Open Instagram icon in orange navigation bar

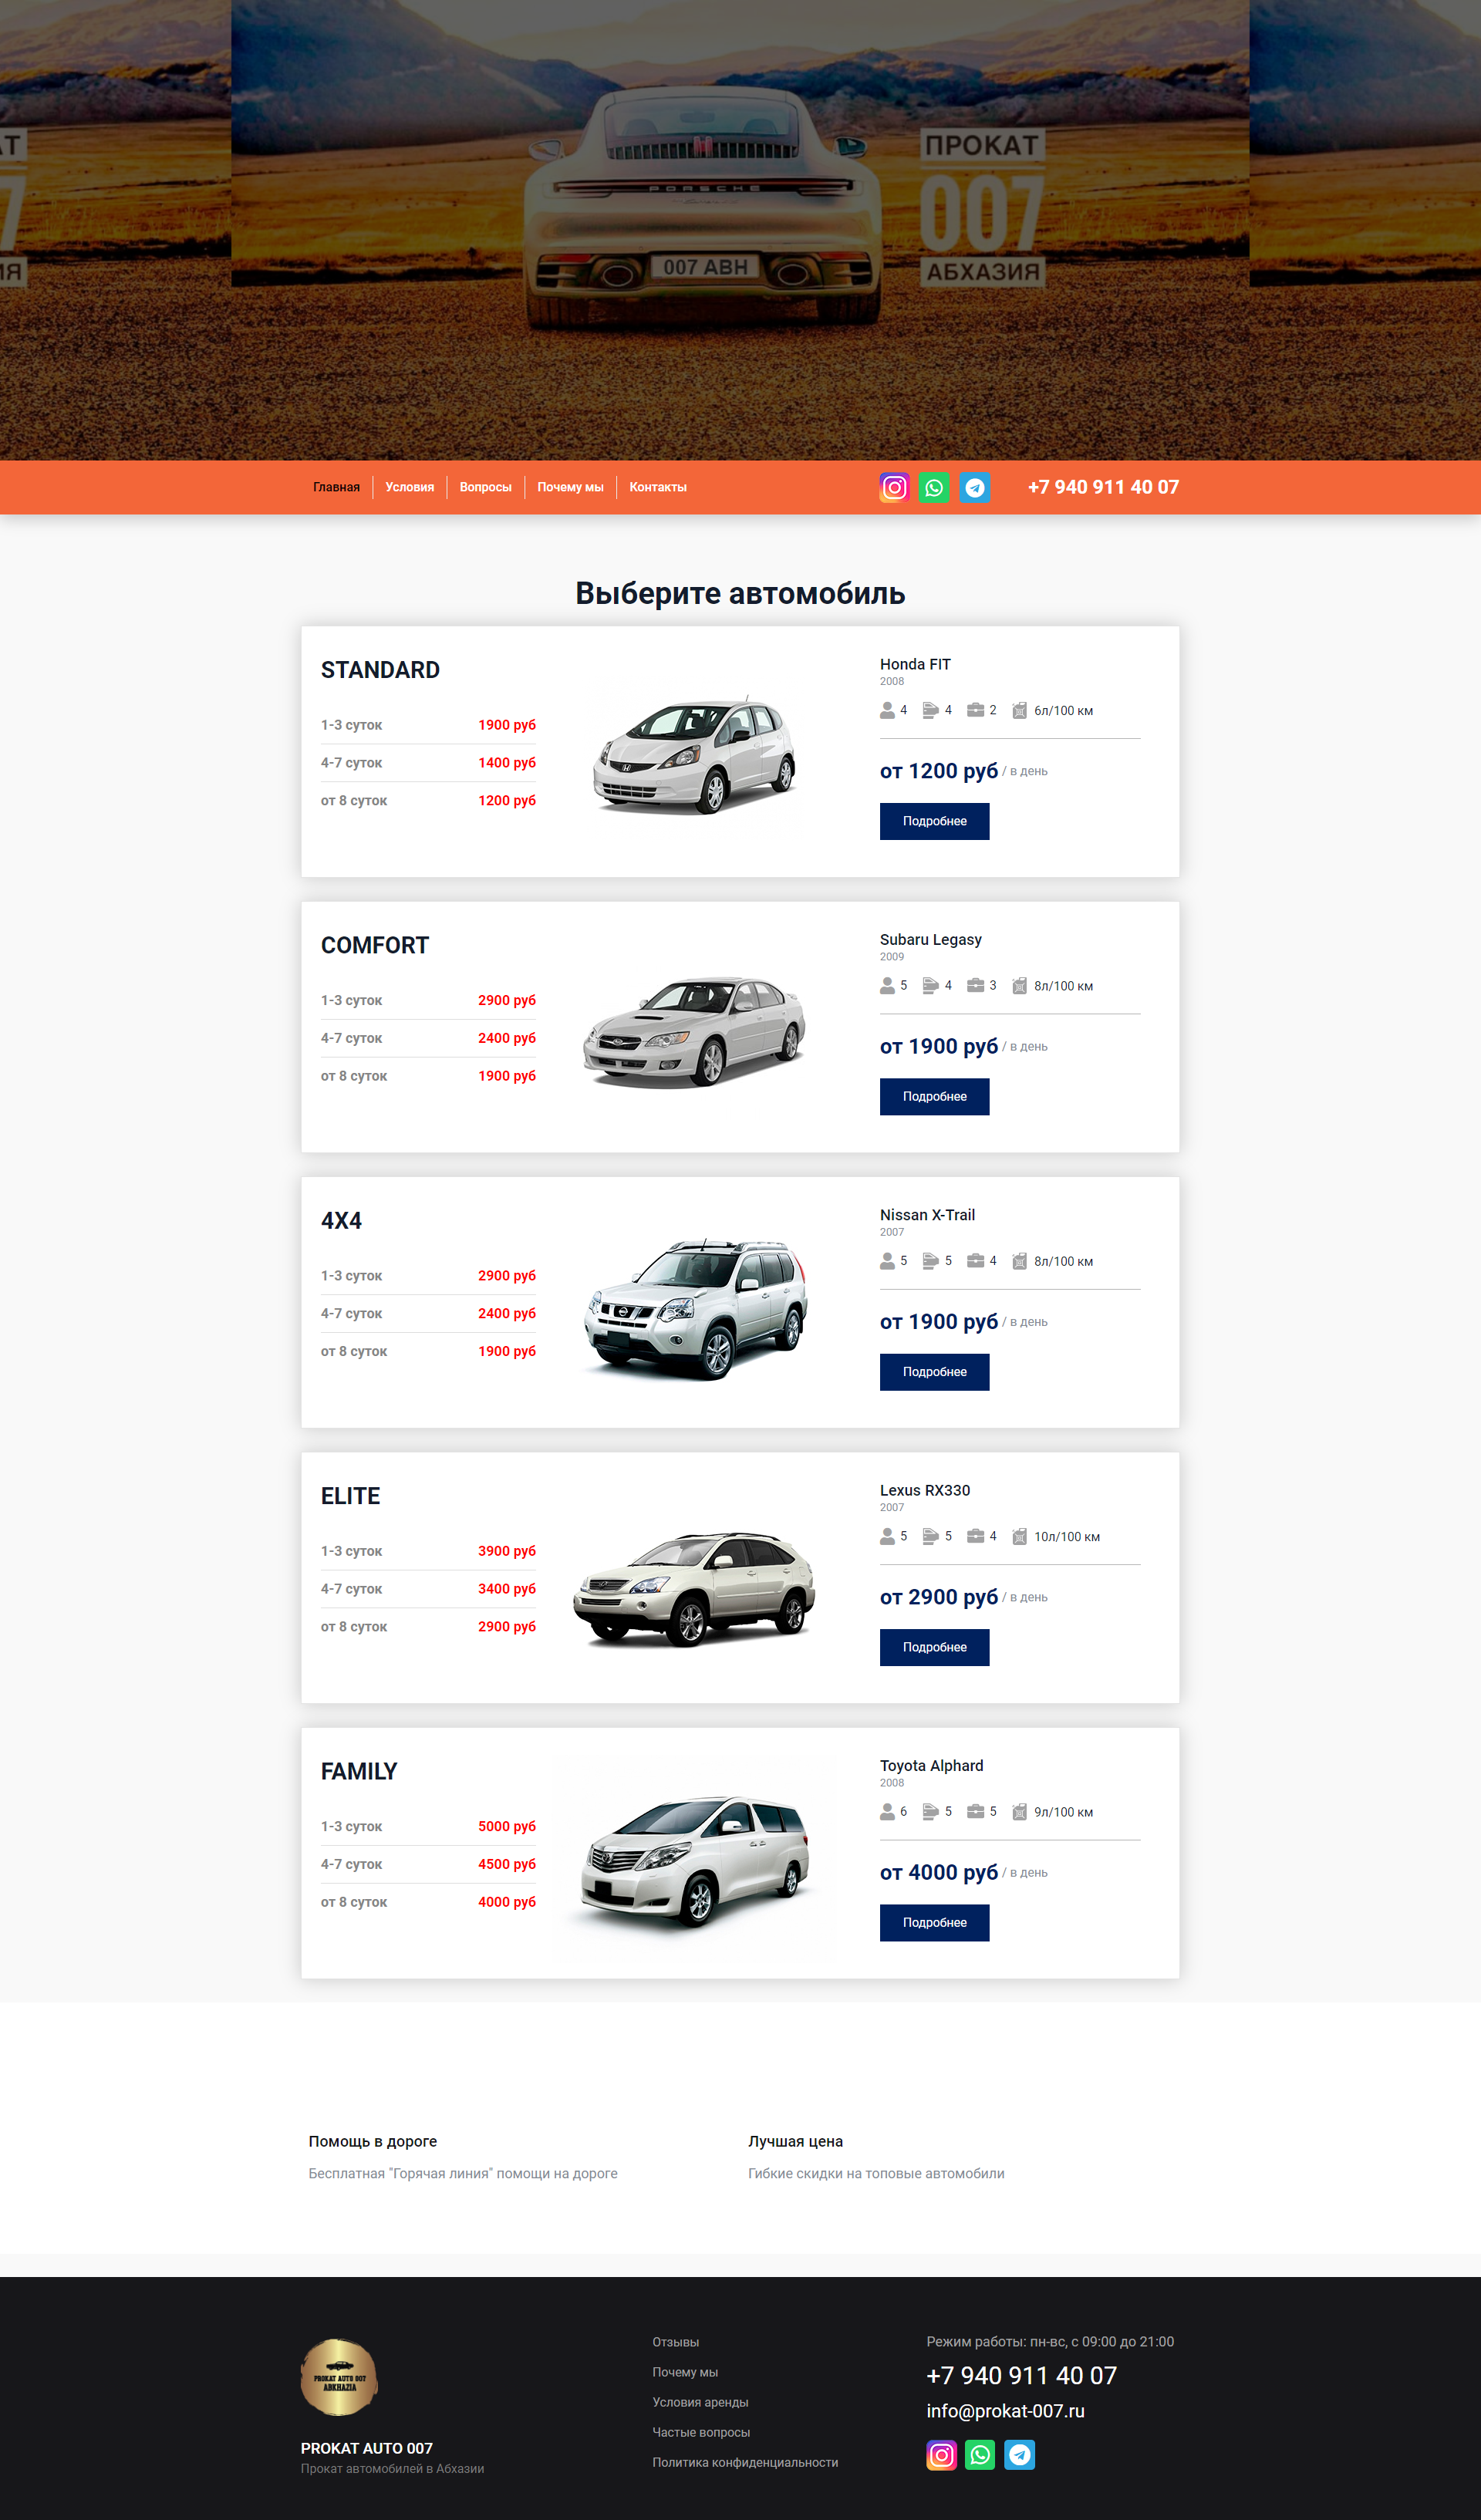pyautogui.click(x=894, y=487)
